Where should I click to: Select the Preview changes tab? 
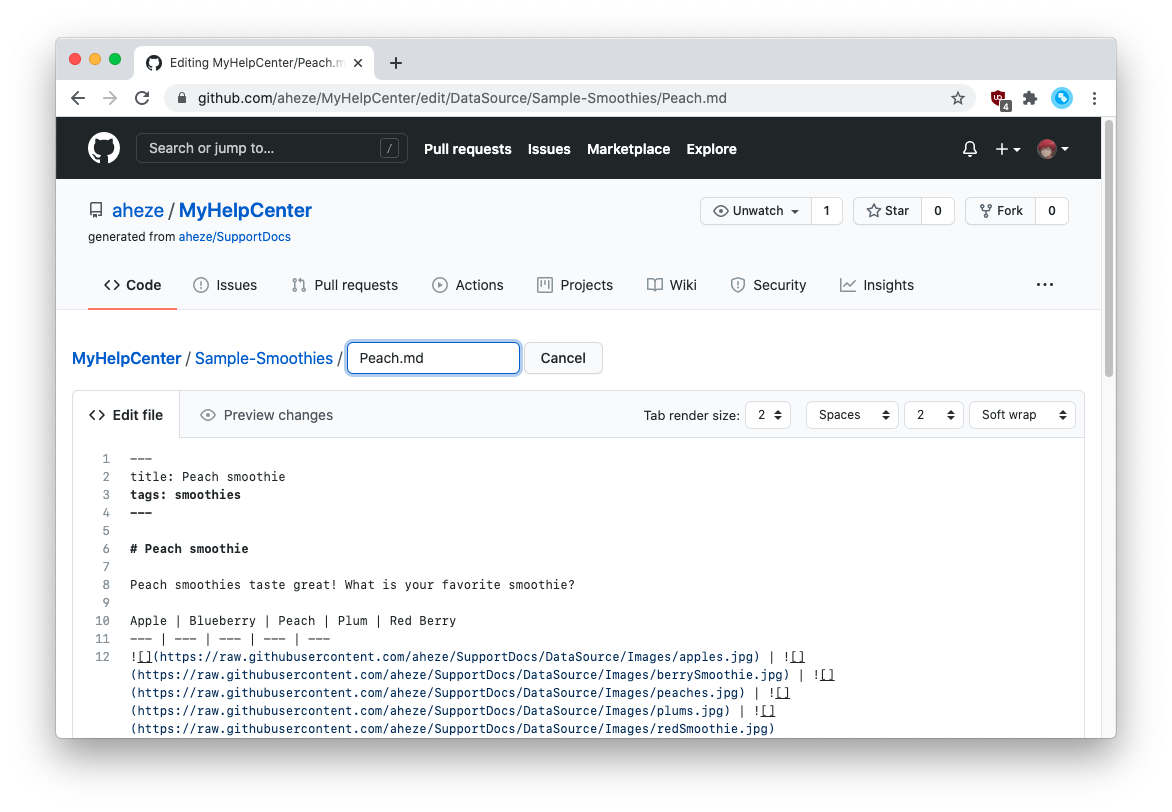point(267,415)
